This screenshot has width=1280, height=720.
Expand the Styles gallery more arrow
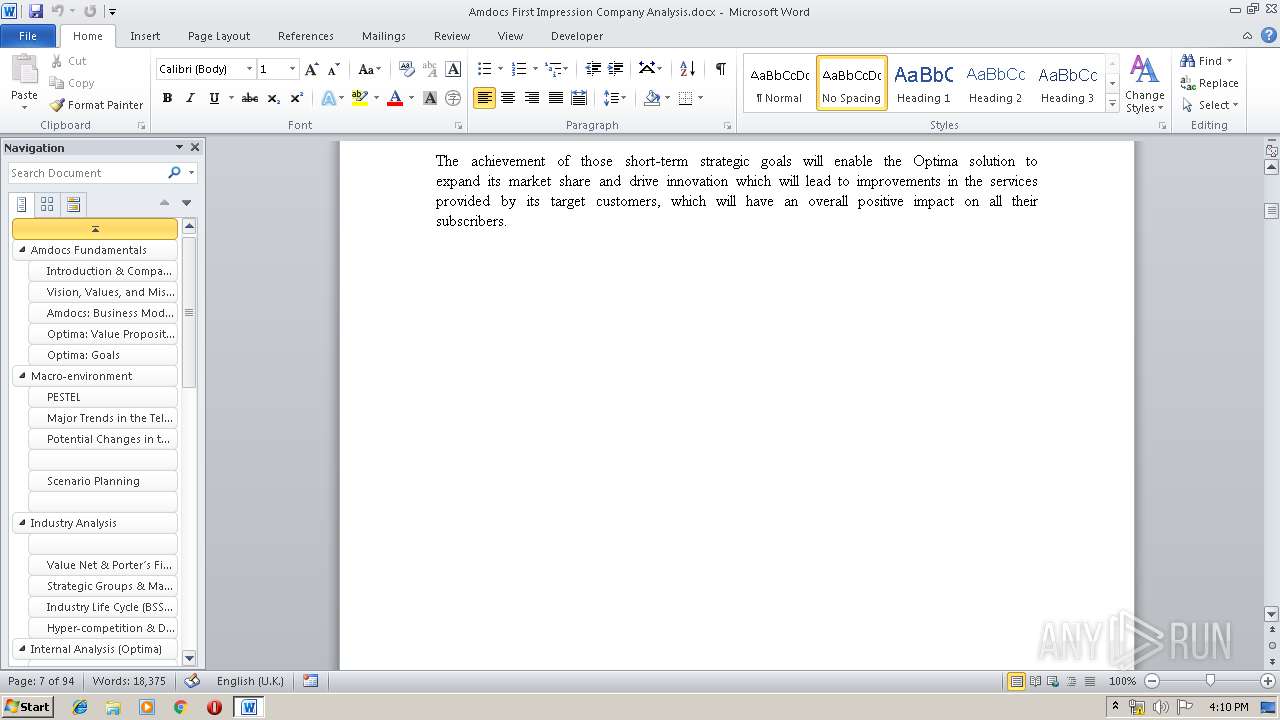click(1112, 103)
